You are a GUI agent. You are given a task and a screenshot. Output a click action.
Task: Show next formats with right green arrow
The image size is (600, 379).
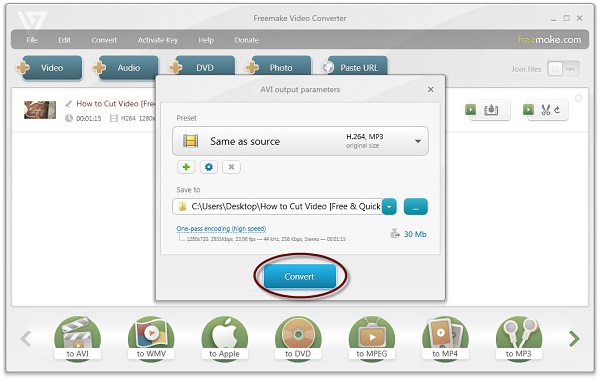574,338
